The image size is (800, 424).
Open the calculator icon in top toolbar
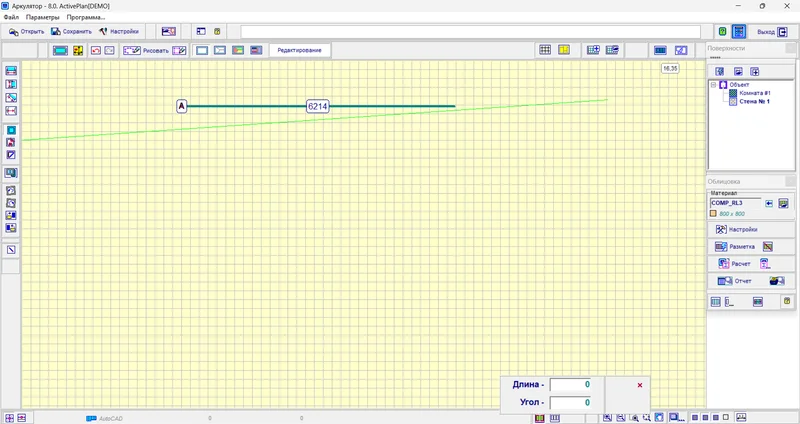[x=739, y=31]
